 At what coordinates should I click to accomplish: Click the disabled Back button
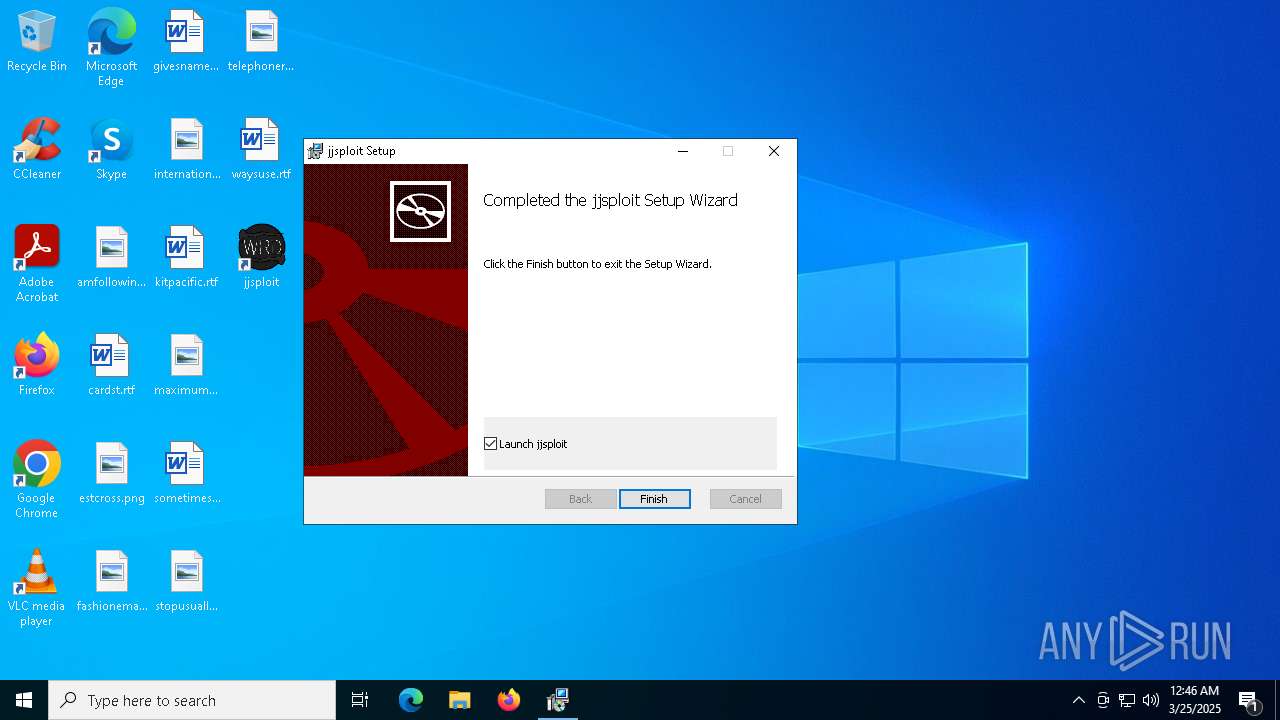(581, 499)
